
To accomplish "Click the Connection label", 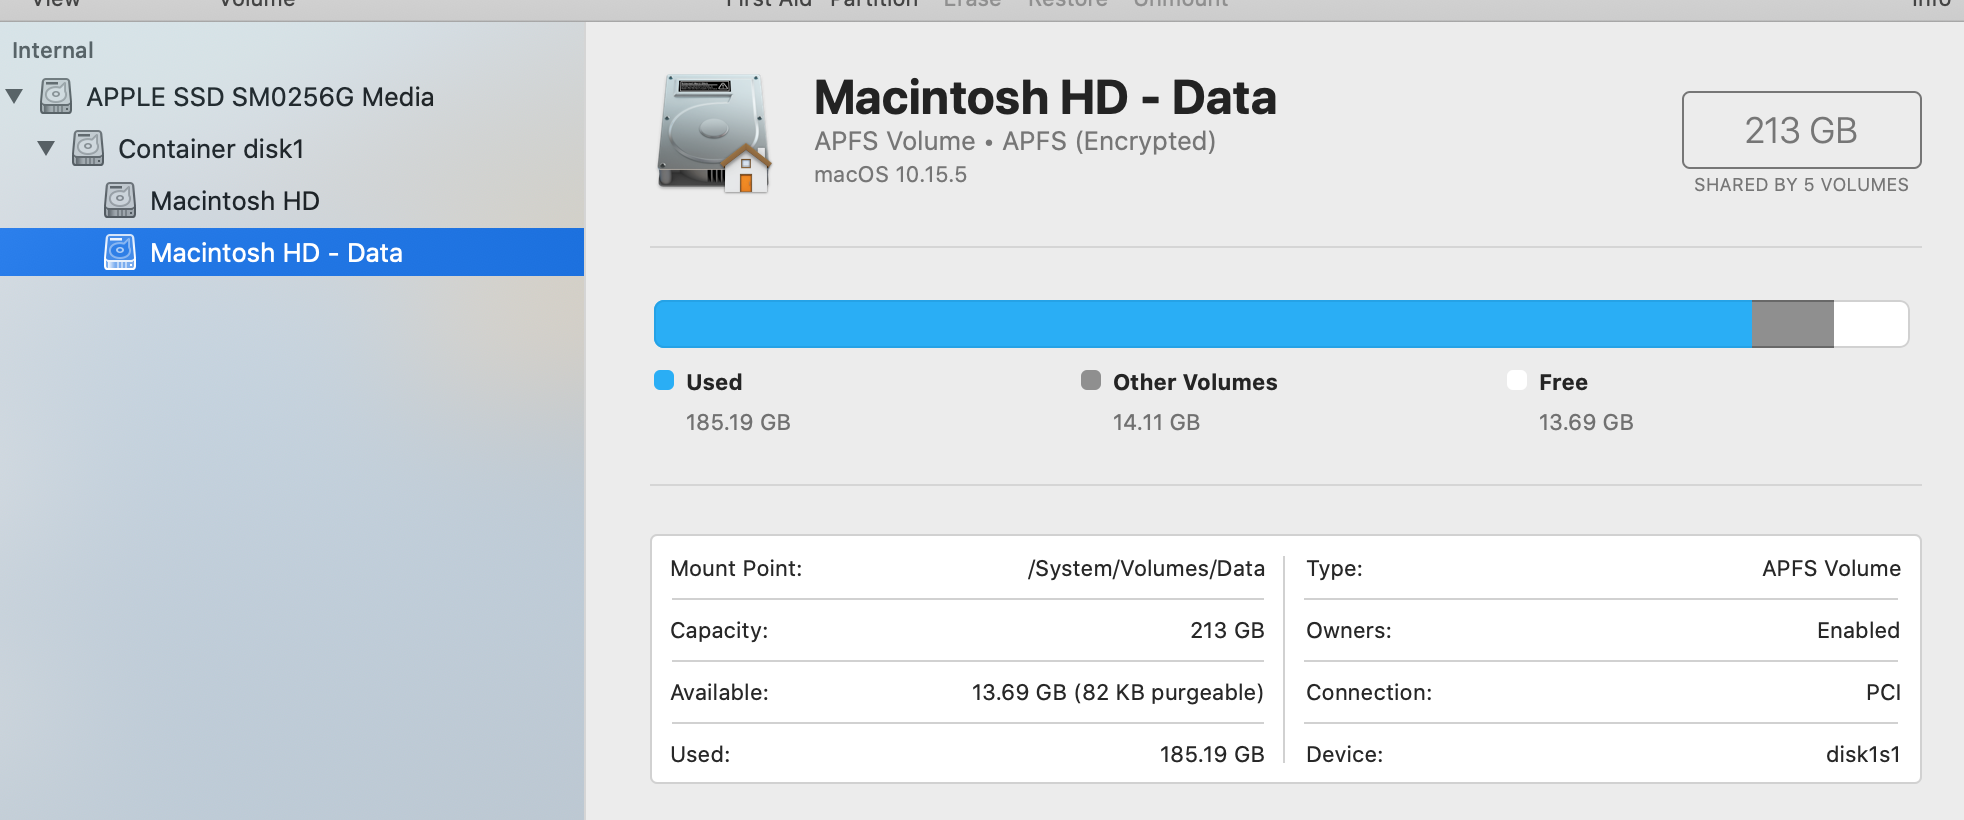I will [x=1369, y=692].
